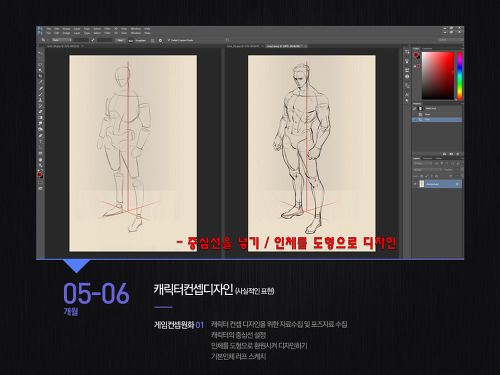Image resolution: width=500 pixels, height=375 pixels.
Task: Select the Pen tool
Action: (41, 136)
